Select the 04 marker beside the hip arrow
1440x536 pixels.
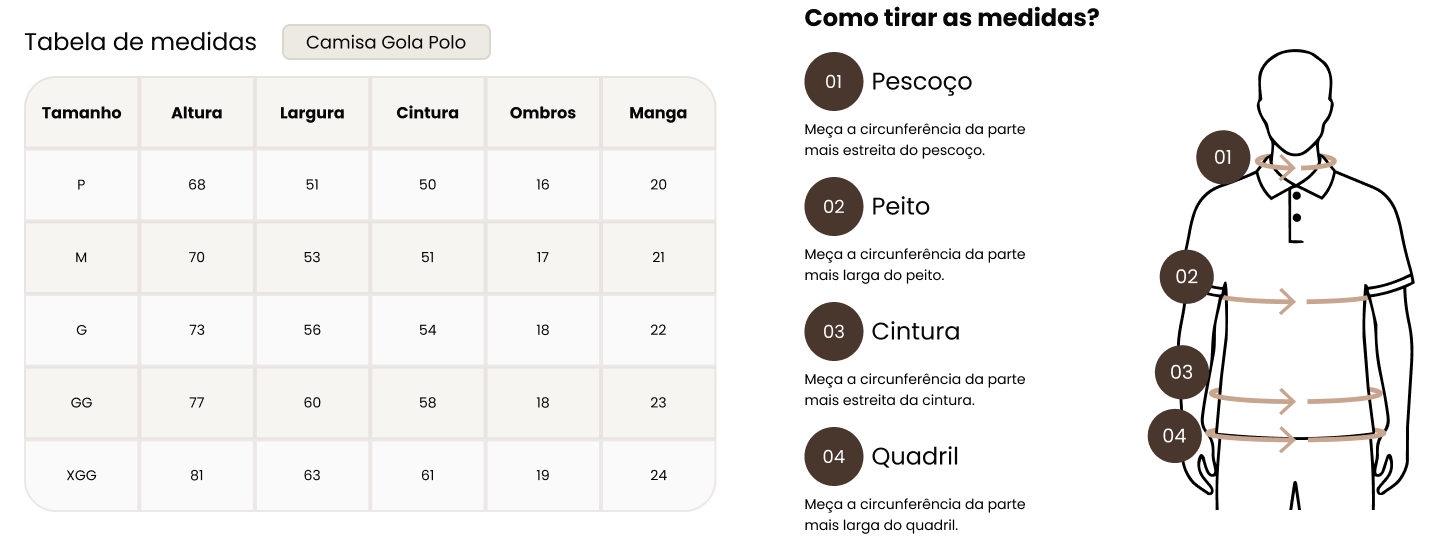point(1174,435)
